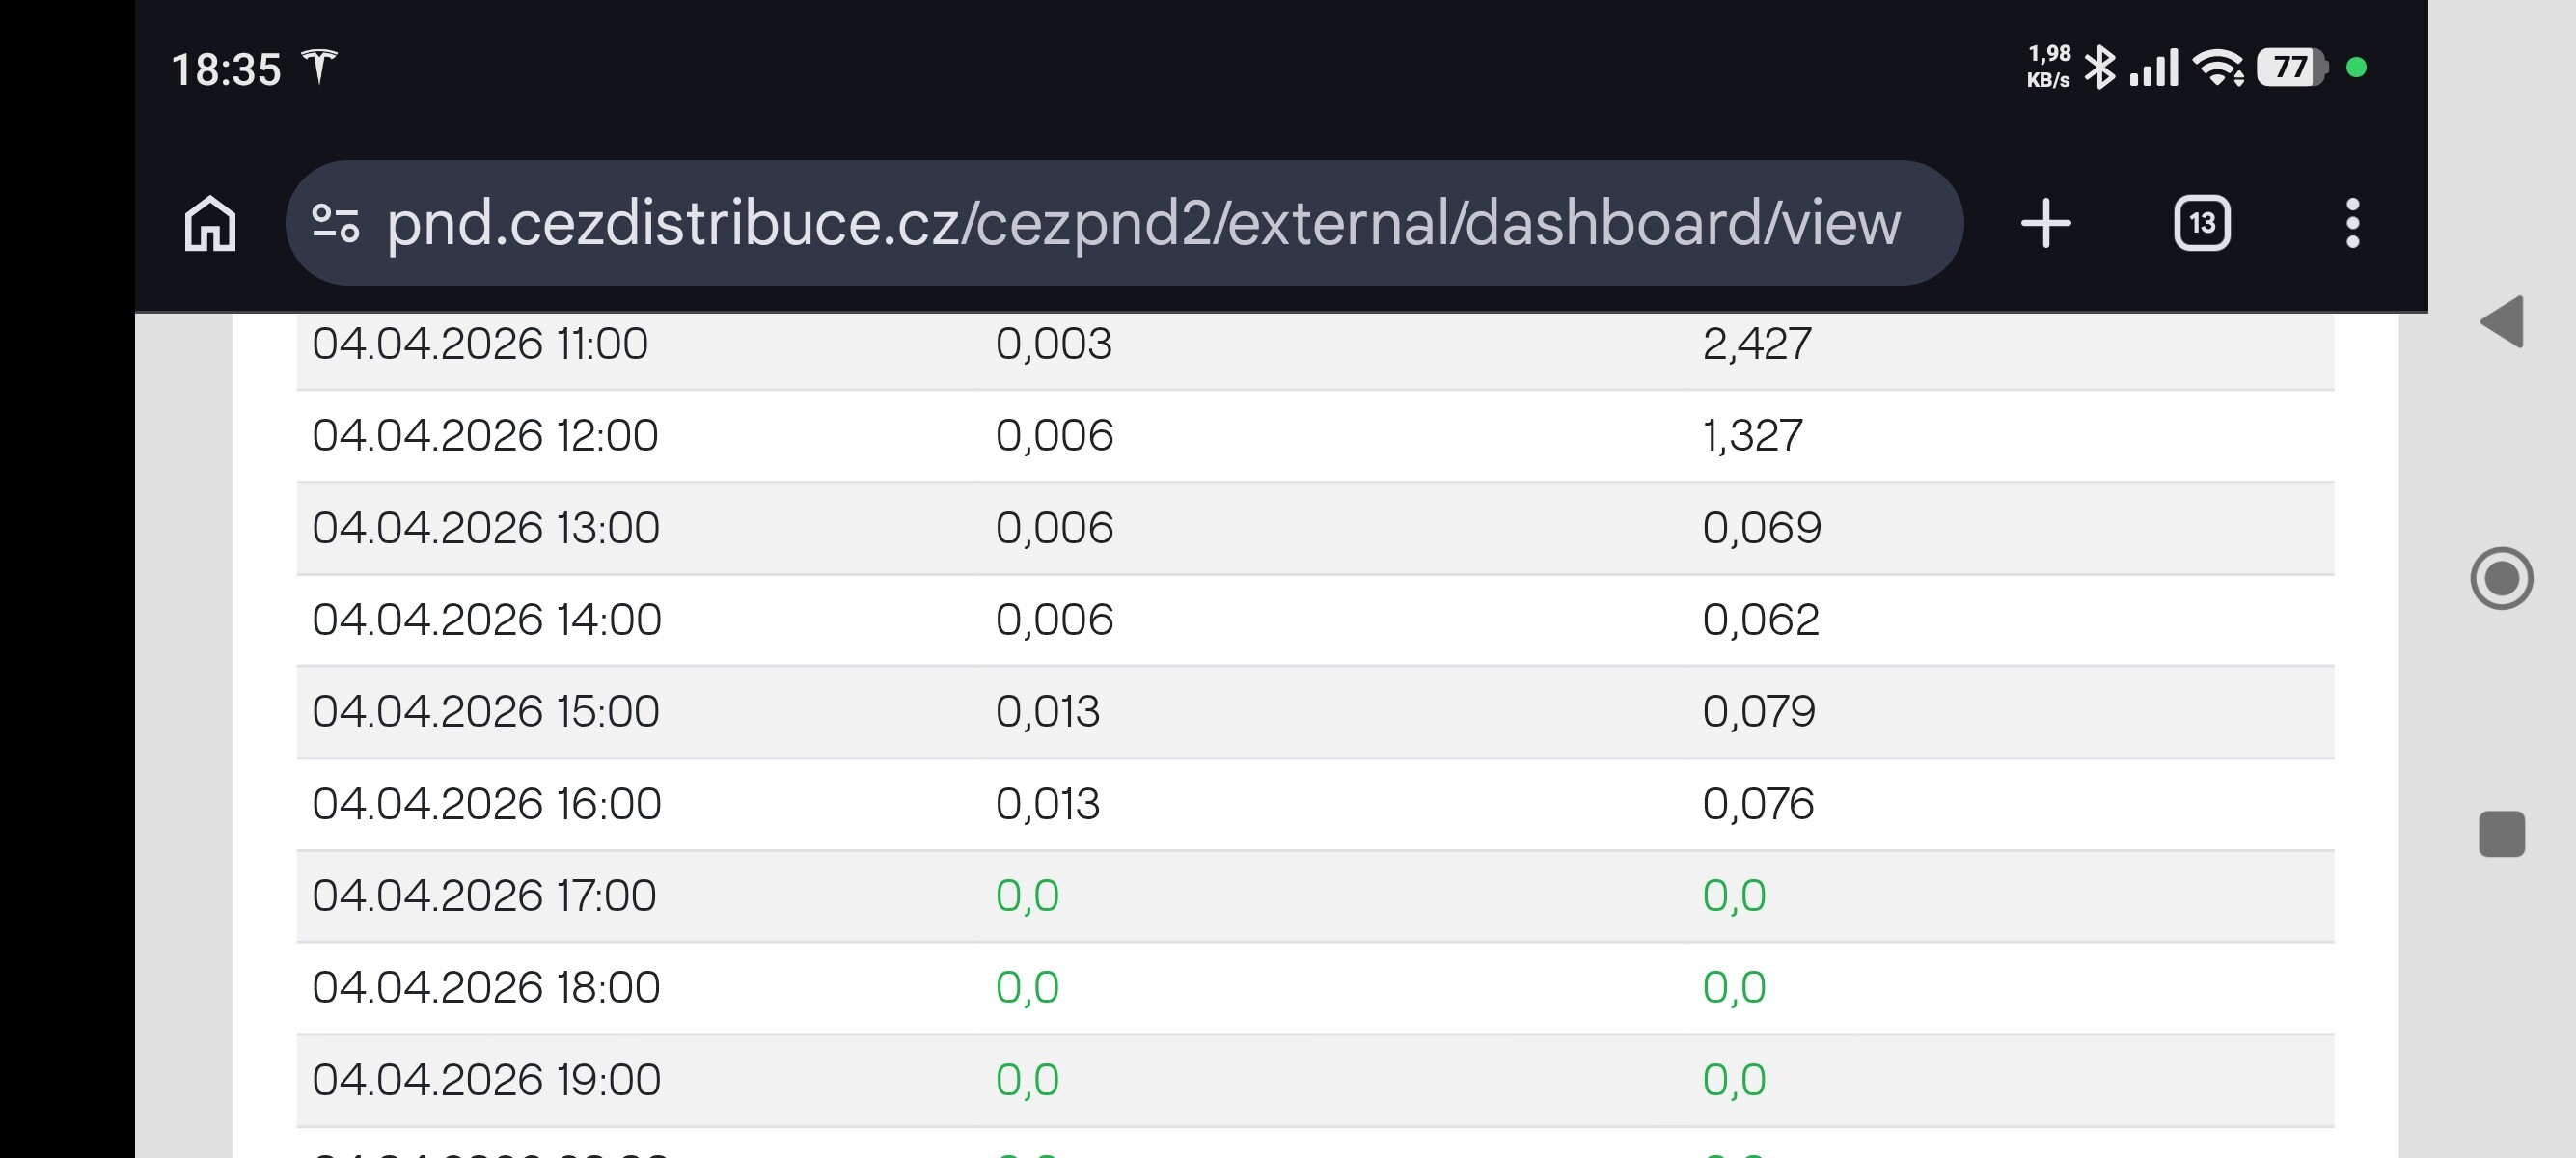The height and width of the screenshot is (1158, 2576).
Task: Open the tab switcher showing 13 tabs
Action: click(x=2202, y=223)
